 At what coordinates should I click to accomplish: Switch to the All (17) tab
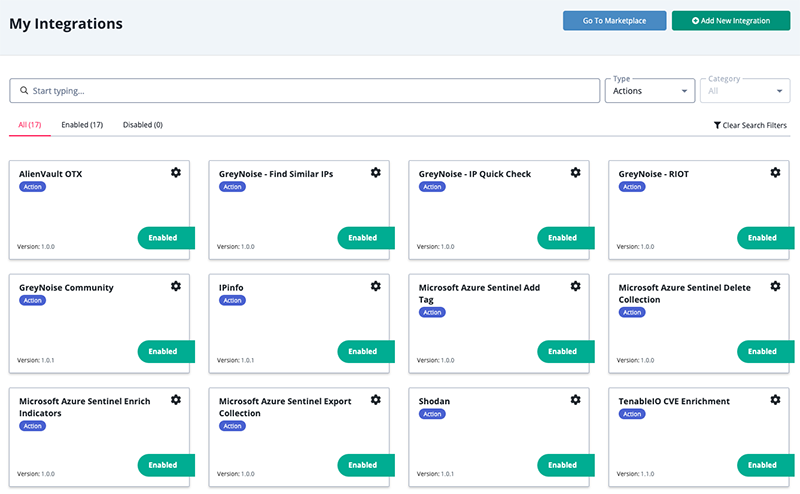(x=30, y=125)
